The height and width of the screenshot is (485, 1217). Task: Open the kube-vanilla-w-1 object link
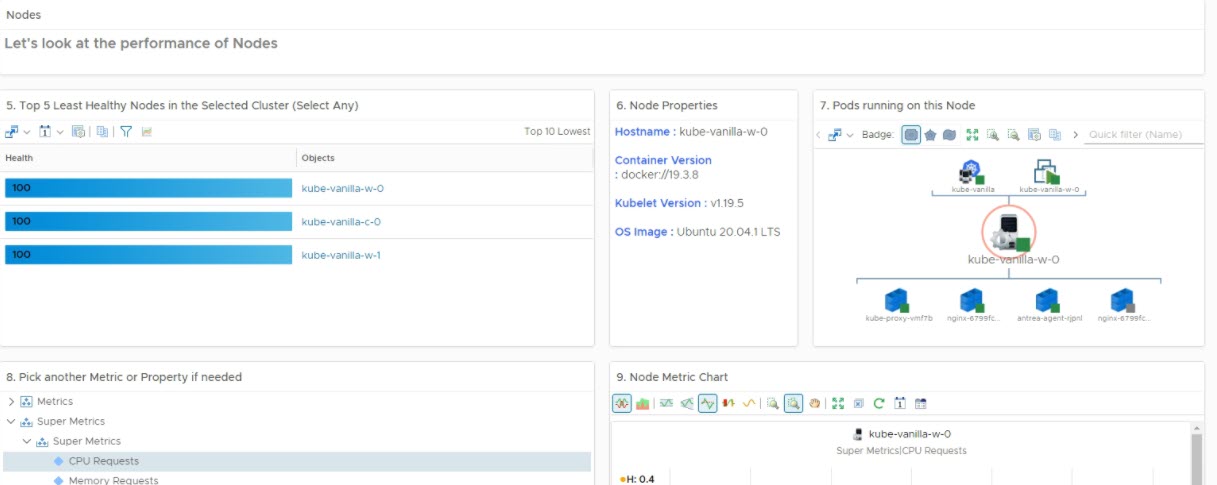pyautogui.click(x=341, y=255)
